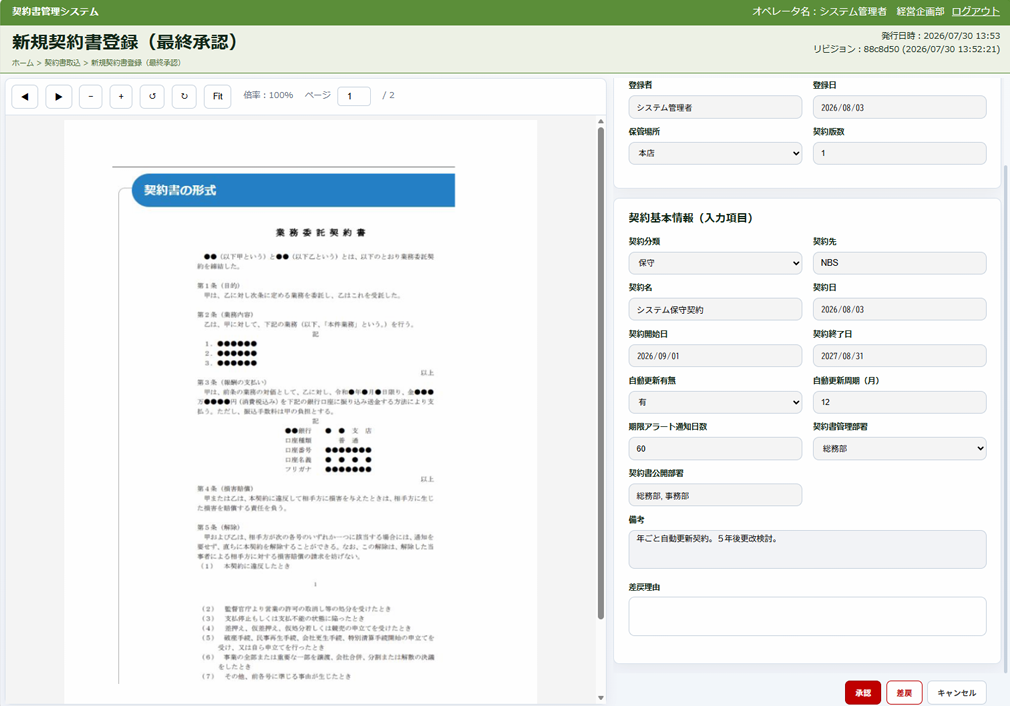Screen dimensions: 1010x706
Task: Cancel with the キャンセル button
Action: pyautogui.click(x=957, y=692)
